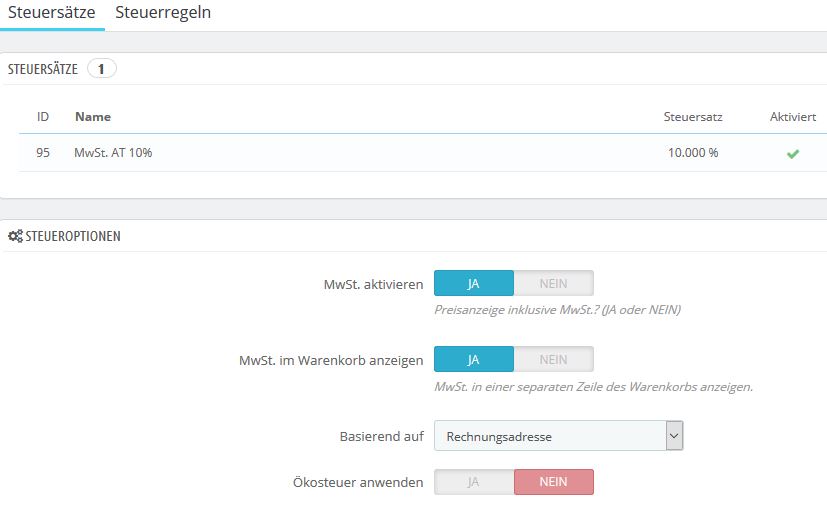Open the MwSt. AT 10% tax entry
827x508 pixels.
tap(113, 154)
